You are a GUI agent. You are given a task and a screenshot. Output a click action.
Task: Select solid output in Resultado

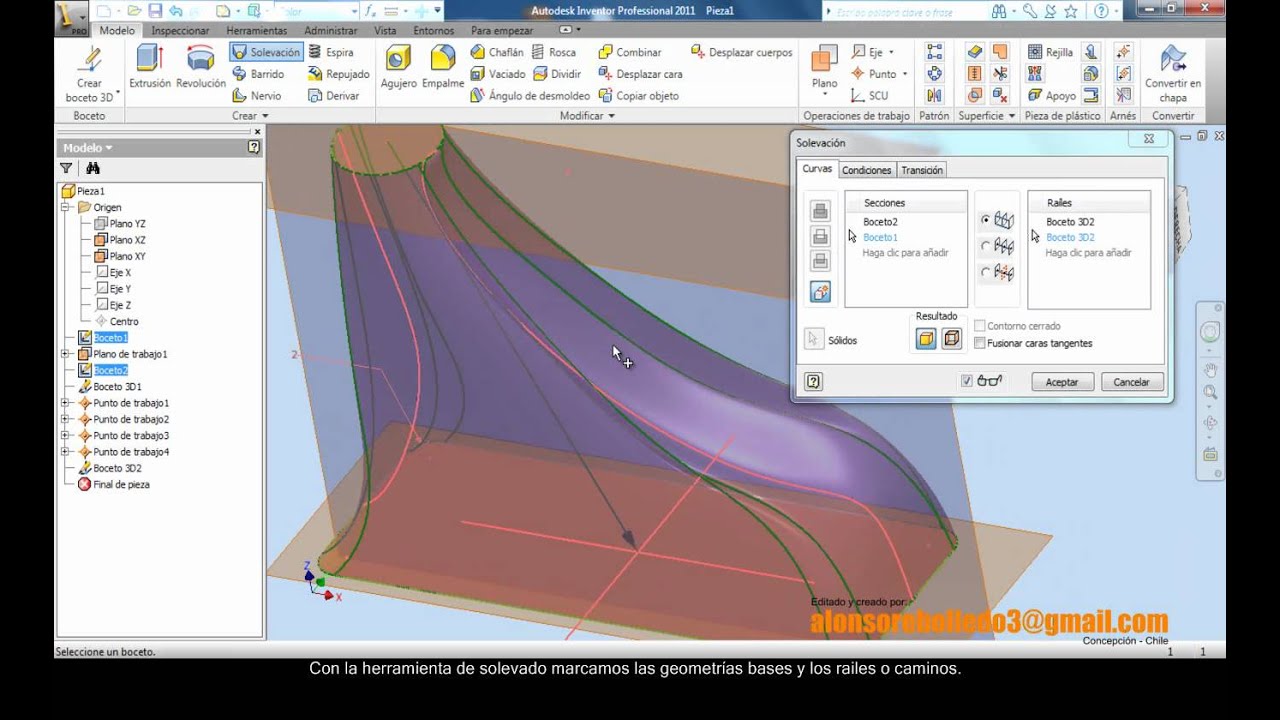(926, 339)
